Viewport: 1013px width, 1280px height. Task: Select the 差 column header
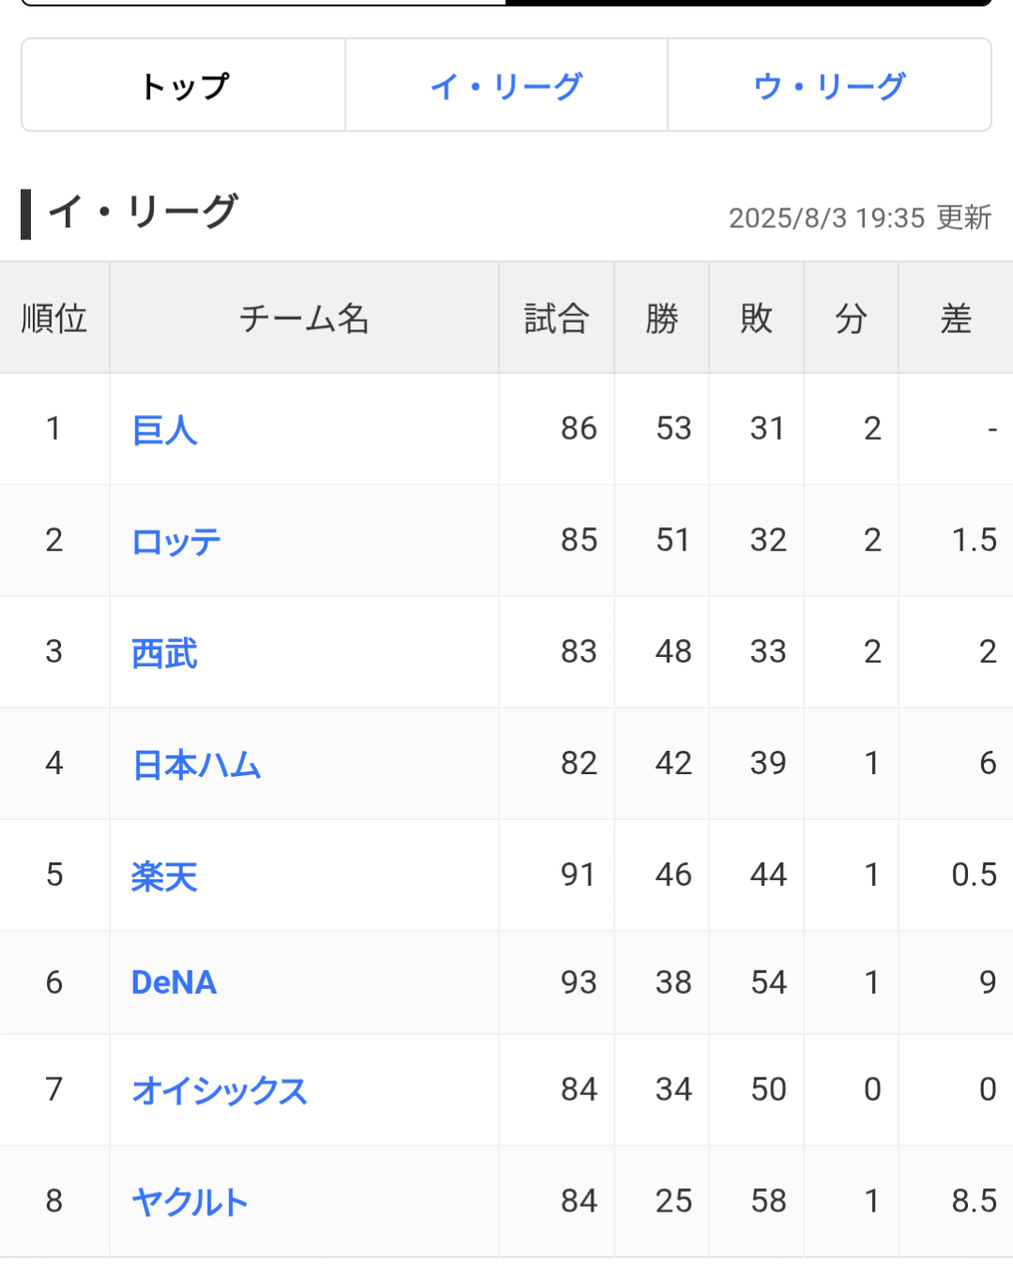tap(955, 319)
